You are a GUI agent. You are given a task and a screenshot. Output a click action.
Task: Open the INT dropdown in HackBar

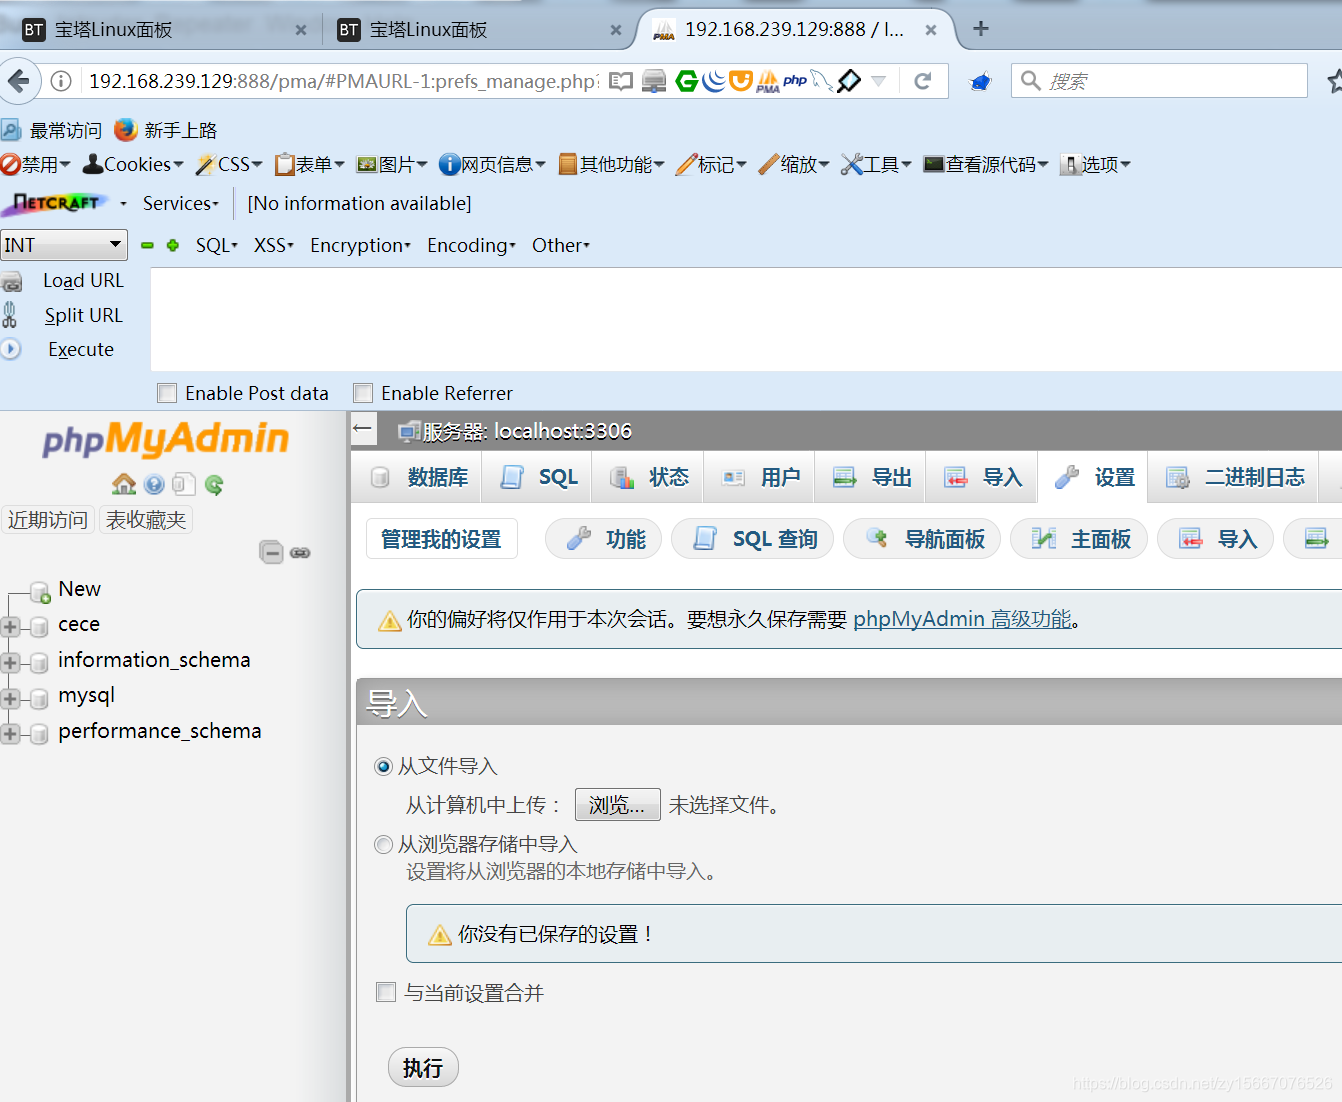(64, 245)
